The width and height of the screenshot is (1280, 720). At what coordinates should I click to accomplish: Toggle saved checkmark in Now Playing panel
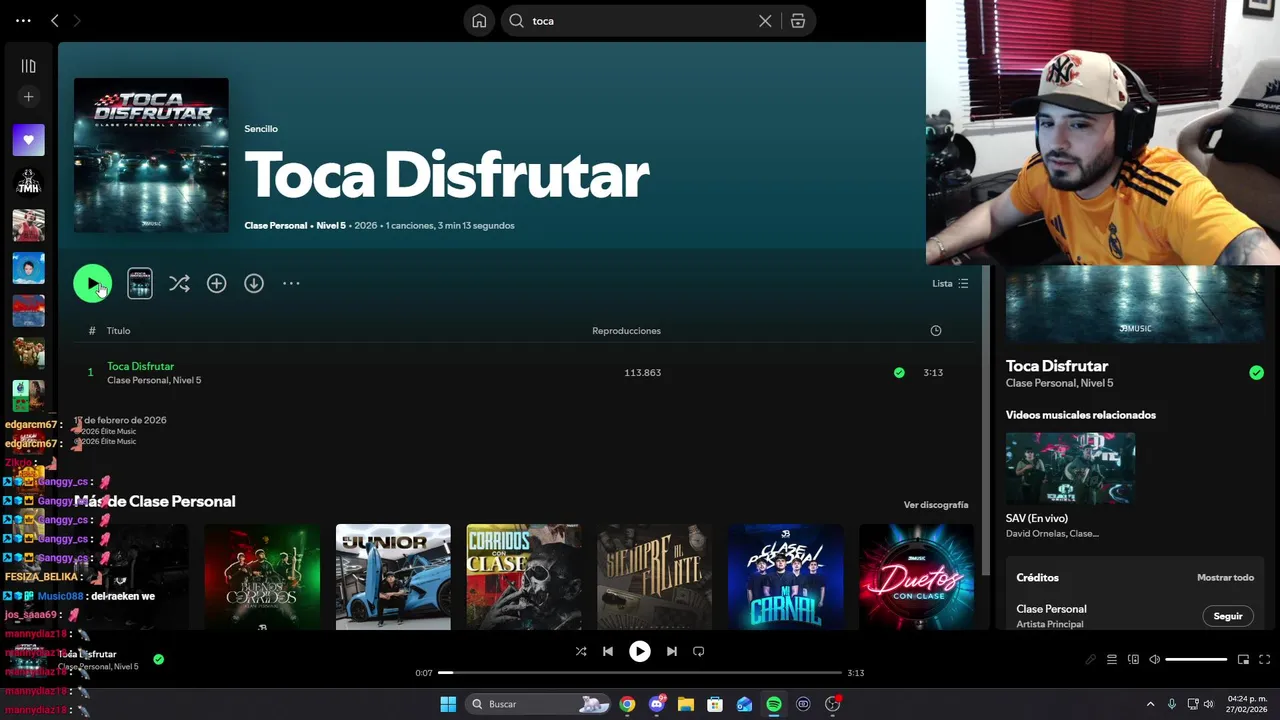coord(1256,373)
